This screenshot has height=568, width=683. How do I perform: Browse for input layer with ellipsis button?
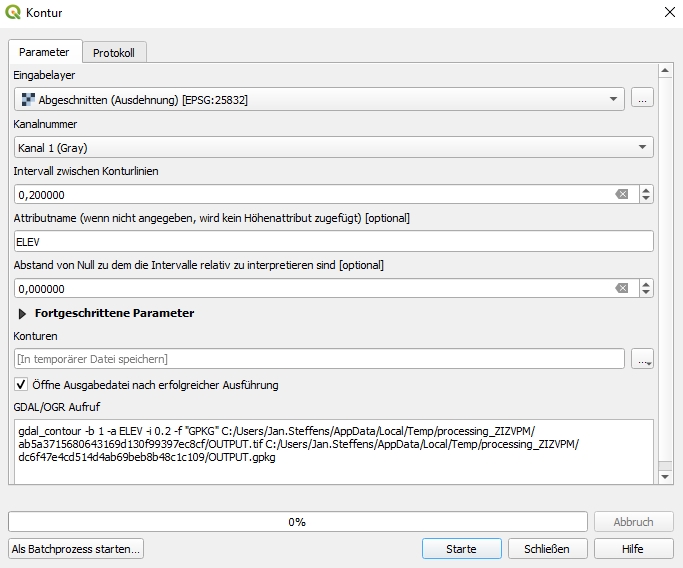pos(642,99)
